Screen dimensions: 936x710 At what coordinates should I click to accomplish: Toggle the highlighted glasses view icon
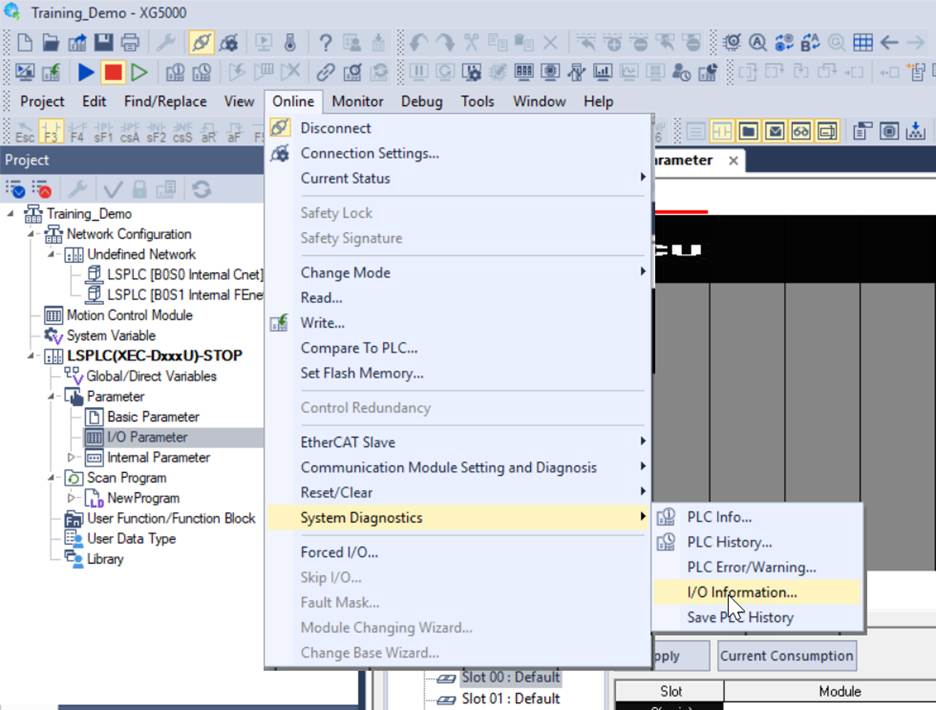[801, 131]
